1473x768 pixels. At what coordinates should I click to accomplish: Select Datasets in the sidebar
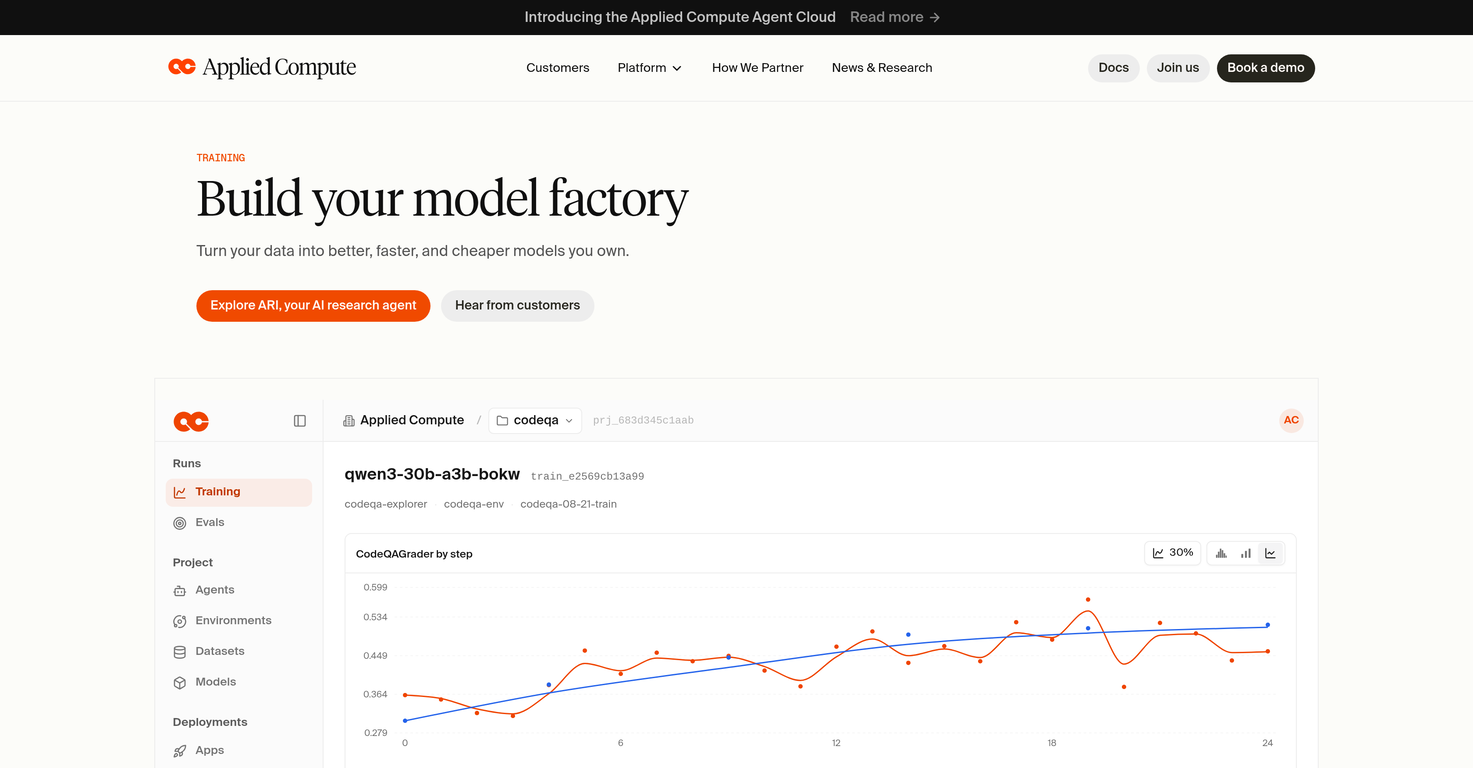(239, 651)
